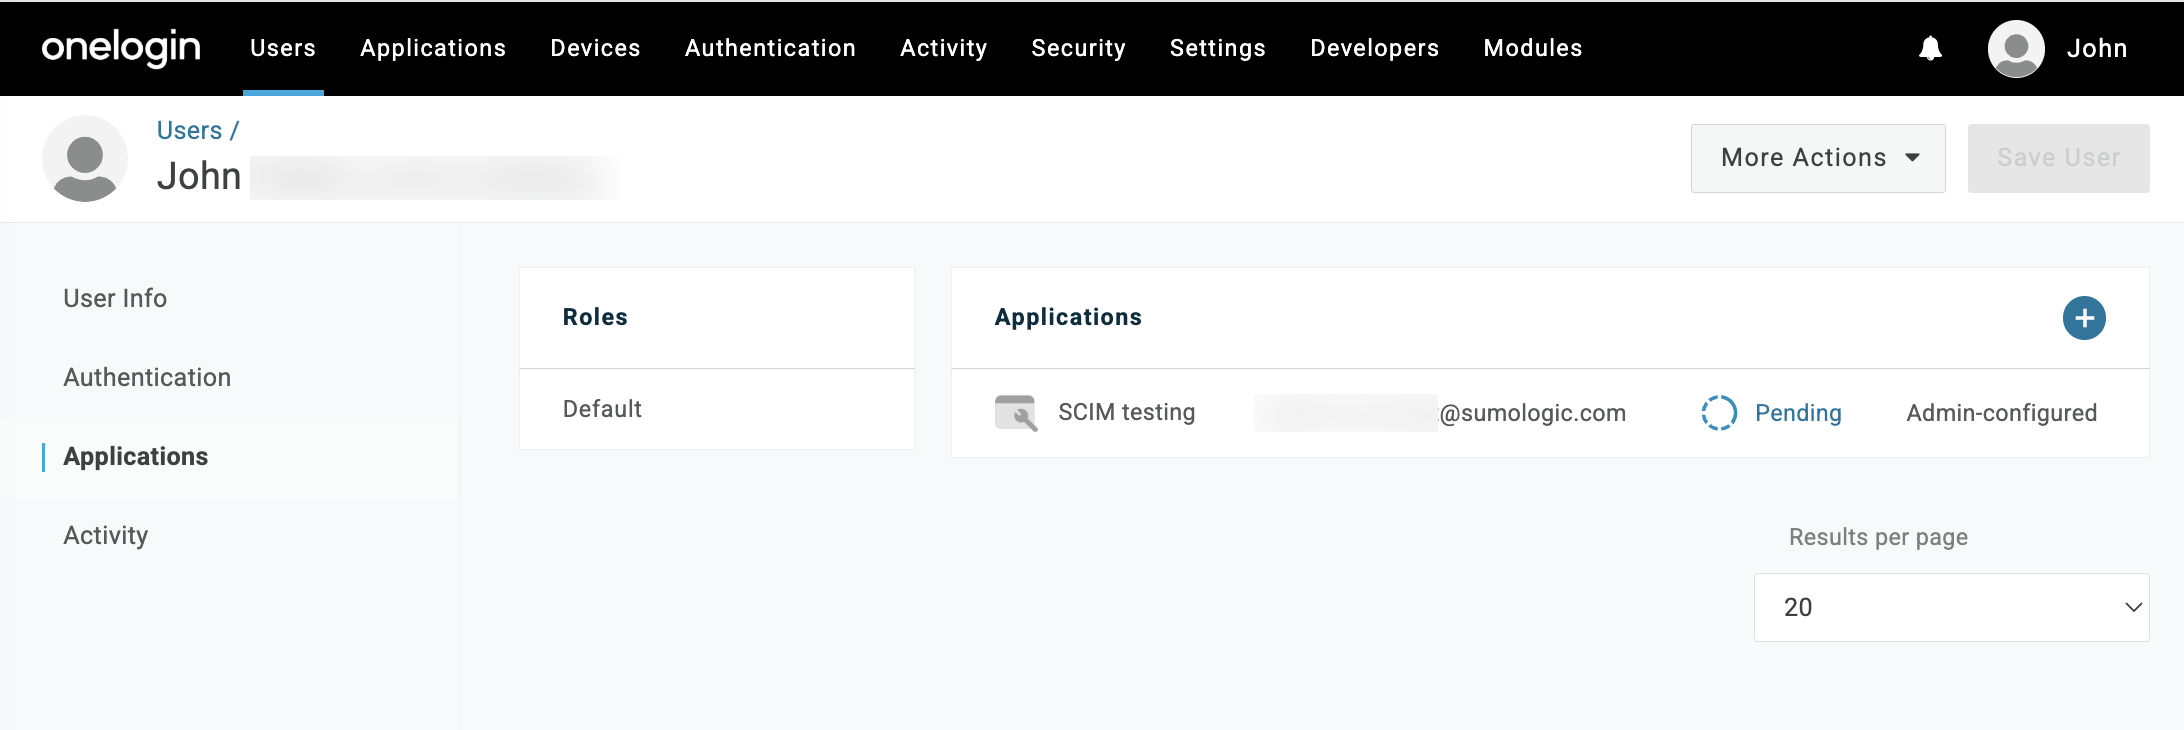The image size is (2184, 730).
Task: Open the Results per page dropdown
Action: coord(1951,607)
